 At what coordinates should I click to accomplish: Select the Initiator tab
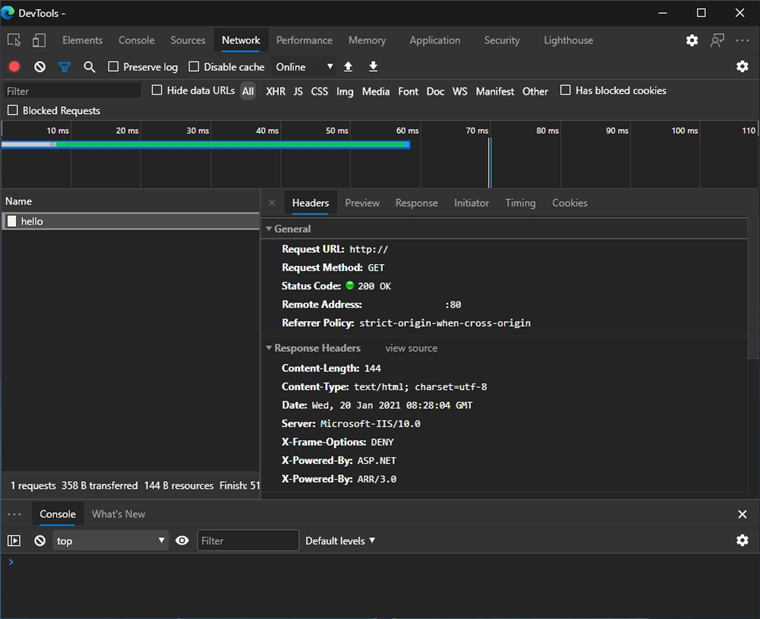(x=471, y=203)
